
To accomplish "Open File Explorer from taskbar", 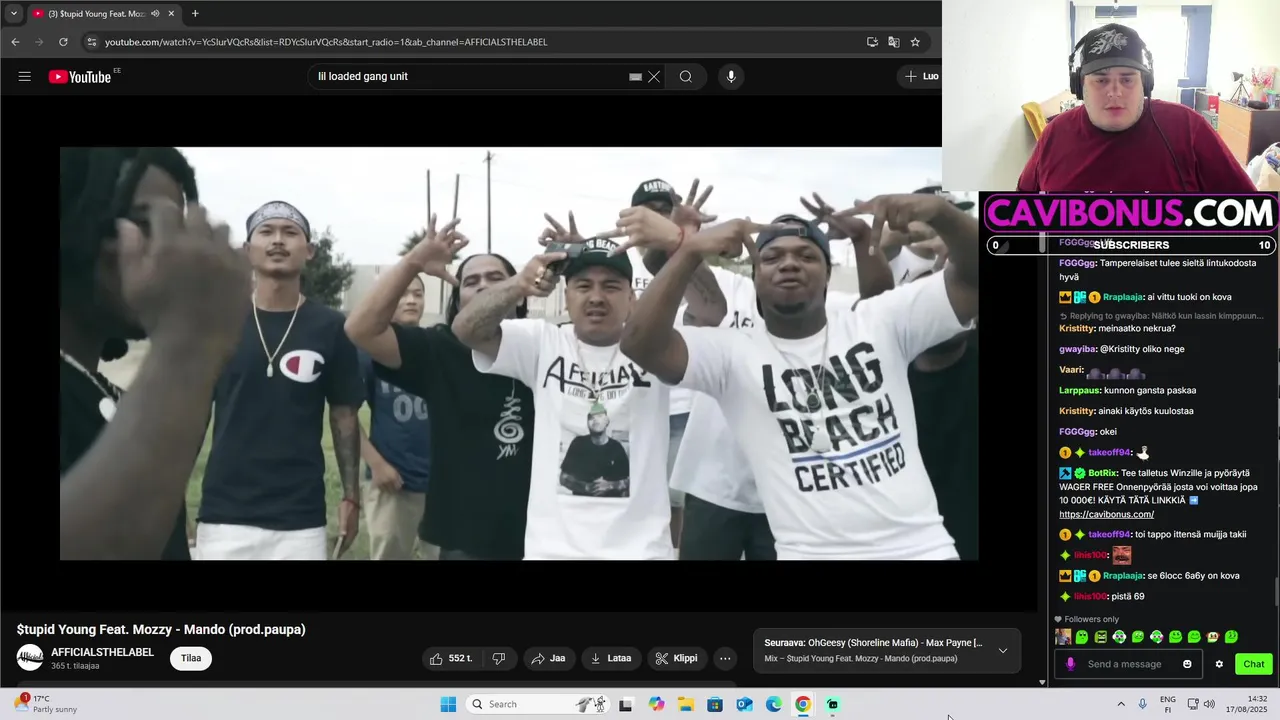I will pos(686,704).
